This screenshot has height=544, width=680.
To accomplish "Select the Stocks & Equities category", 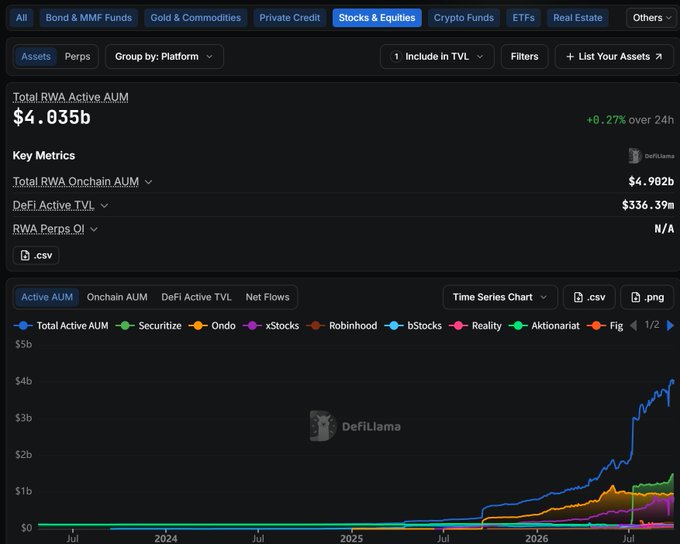I will click(x=377, y=18).
